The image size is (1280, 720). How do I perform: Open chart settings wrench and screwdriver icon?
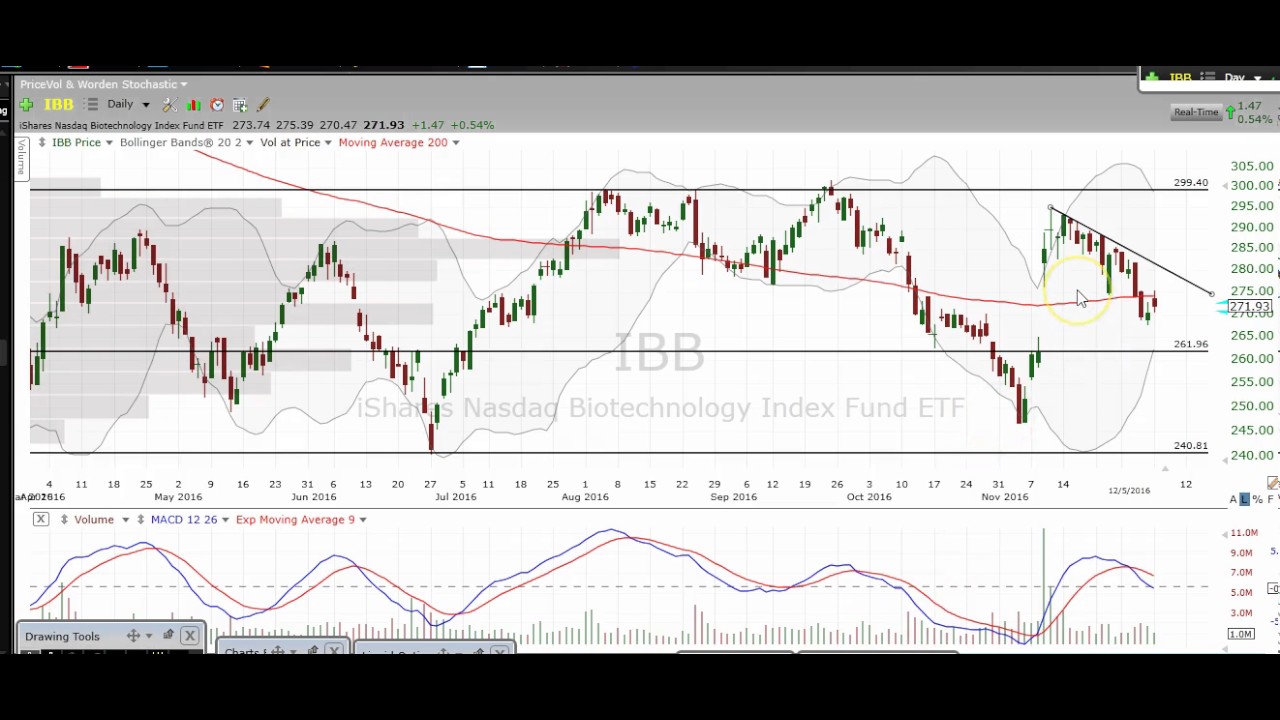(169, 104)
